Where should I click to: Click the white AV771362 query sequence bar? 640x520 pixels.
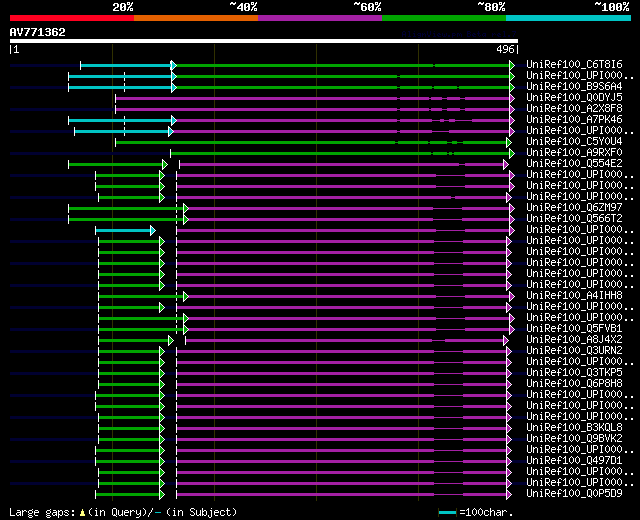pyautogui.click(x=264, y=41)
